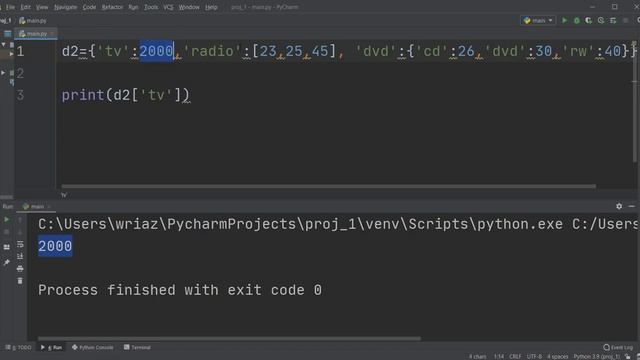Click line number 3 in the gutter
The image size is (640, 360).
pyautogui.click(x=20, y=96)
